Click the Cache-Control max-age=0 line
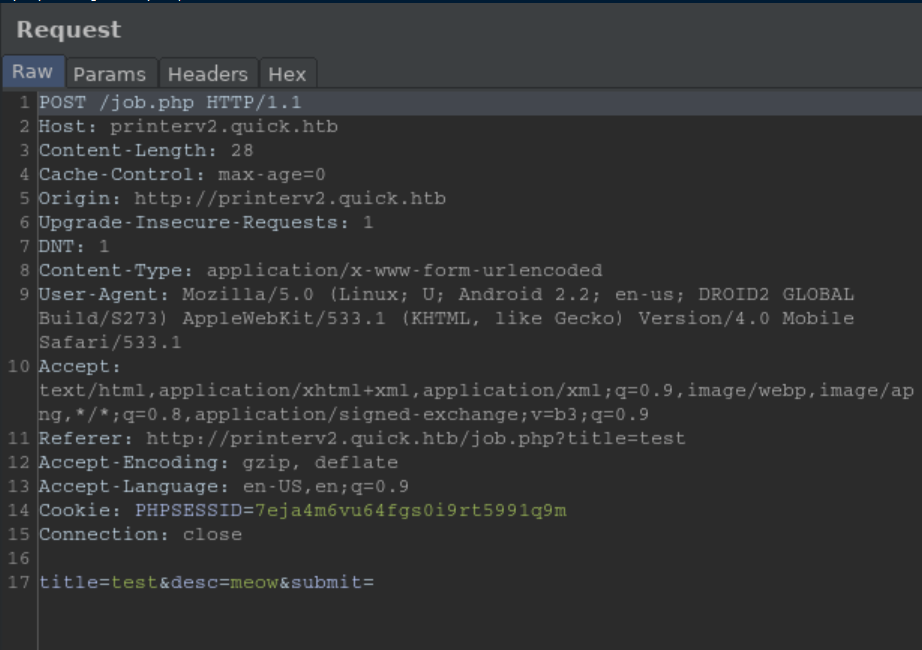 pos(182,175)
